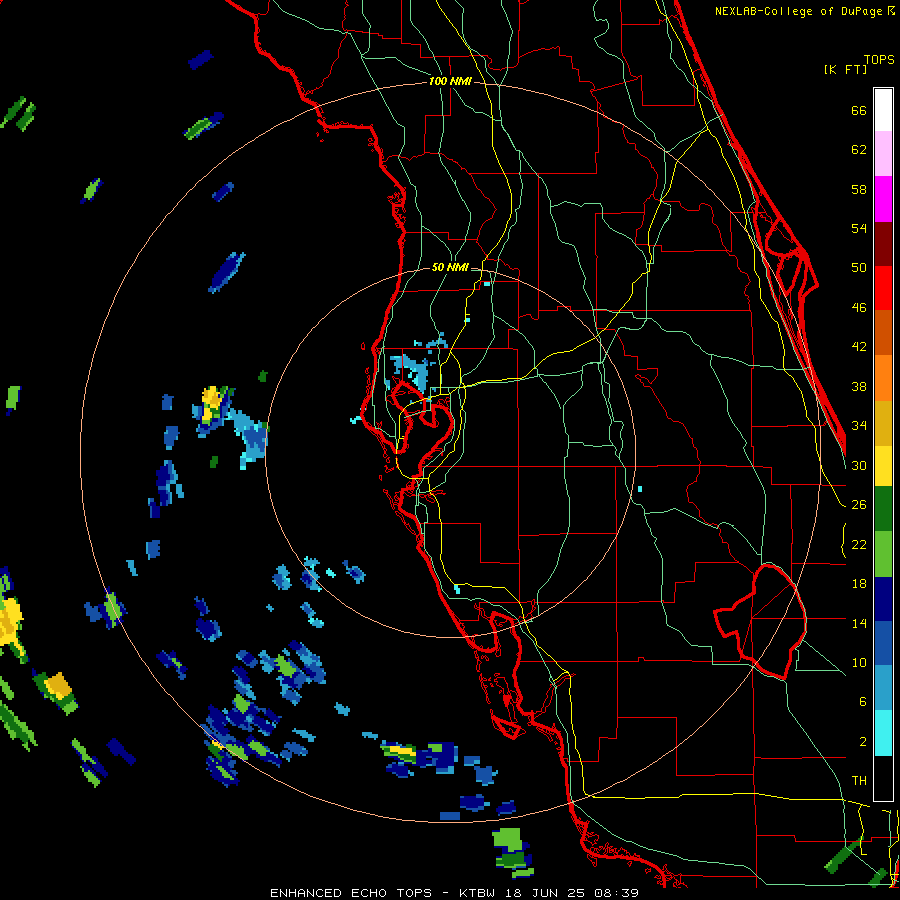Click the white swatch at the legend top
Viewport: 900px width, 900px height.
[883, 110]
